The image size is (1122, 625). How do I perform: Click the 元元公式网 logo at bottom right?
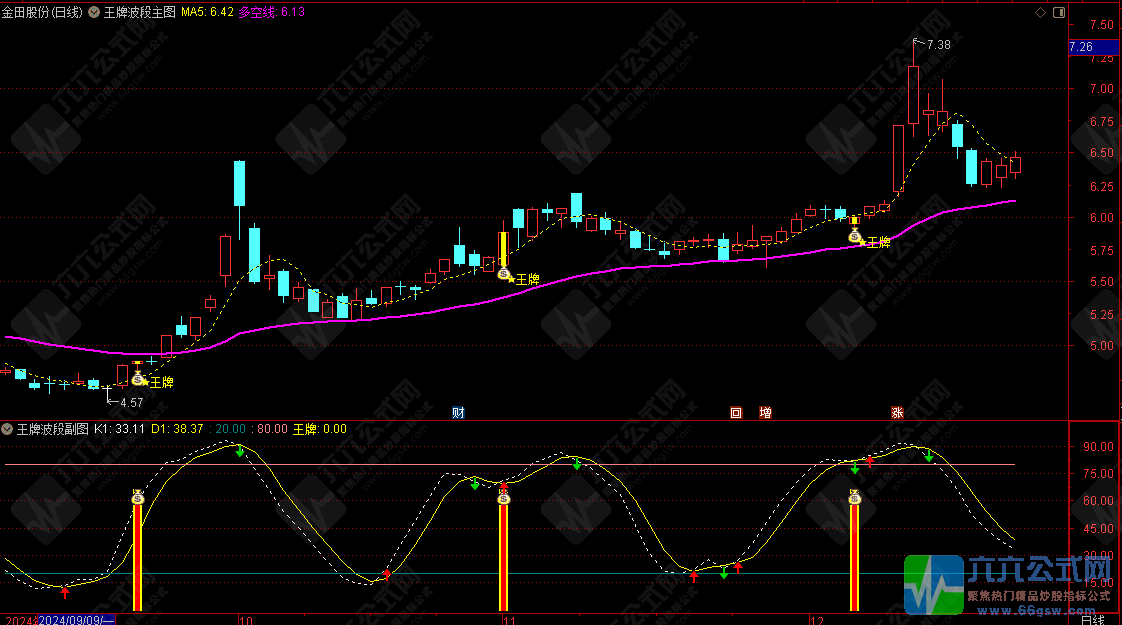tap(1012, 584)
